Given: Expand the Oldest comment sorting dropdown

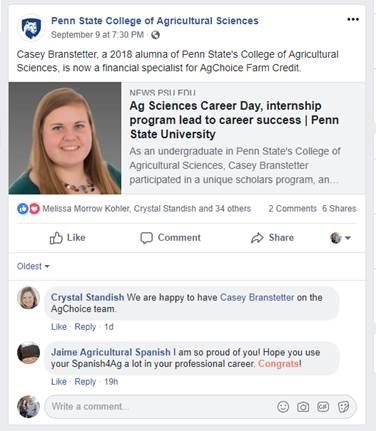Looking at the screenshot, I should tap(33, 266).
